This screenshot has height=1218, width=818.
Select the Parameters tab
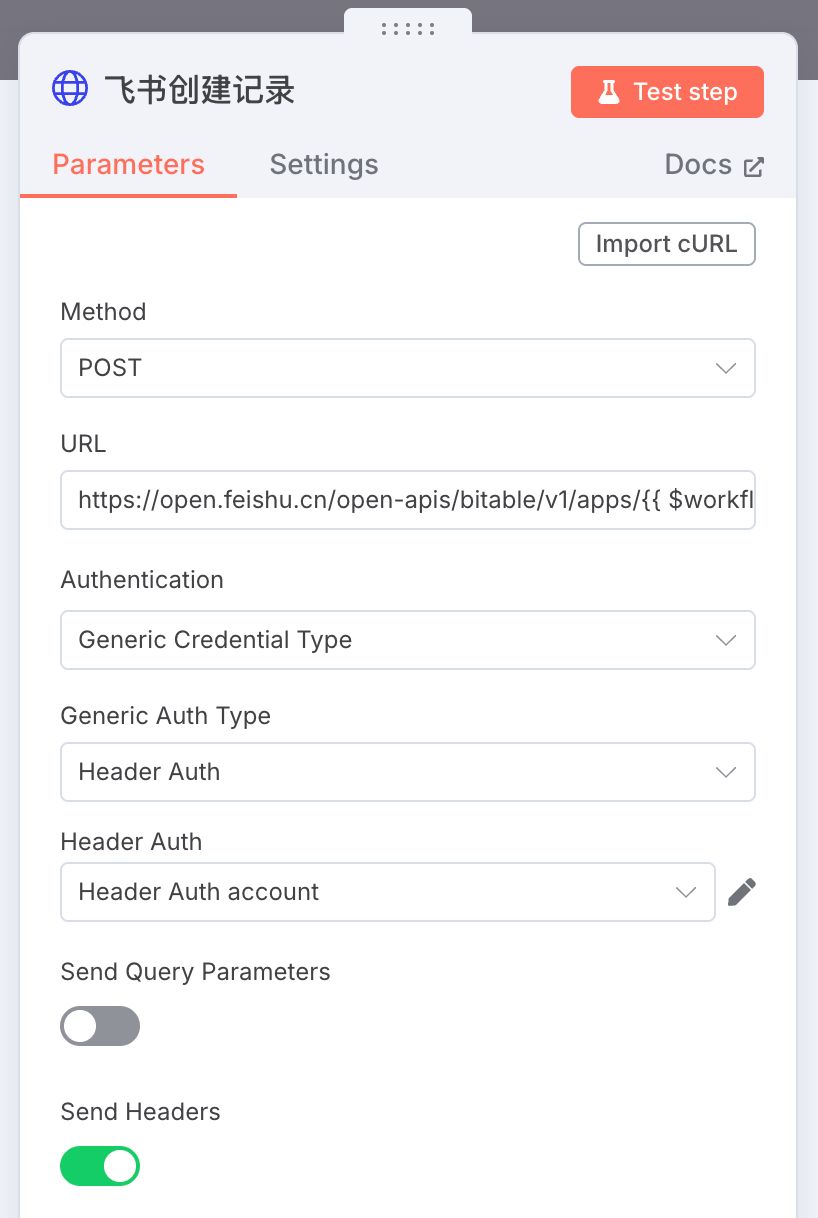(128, 164)
